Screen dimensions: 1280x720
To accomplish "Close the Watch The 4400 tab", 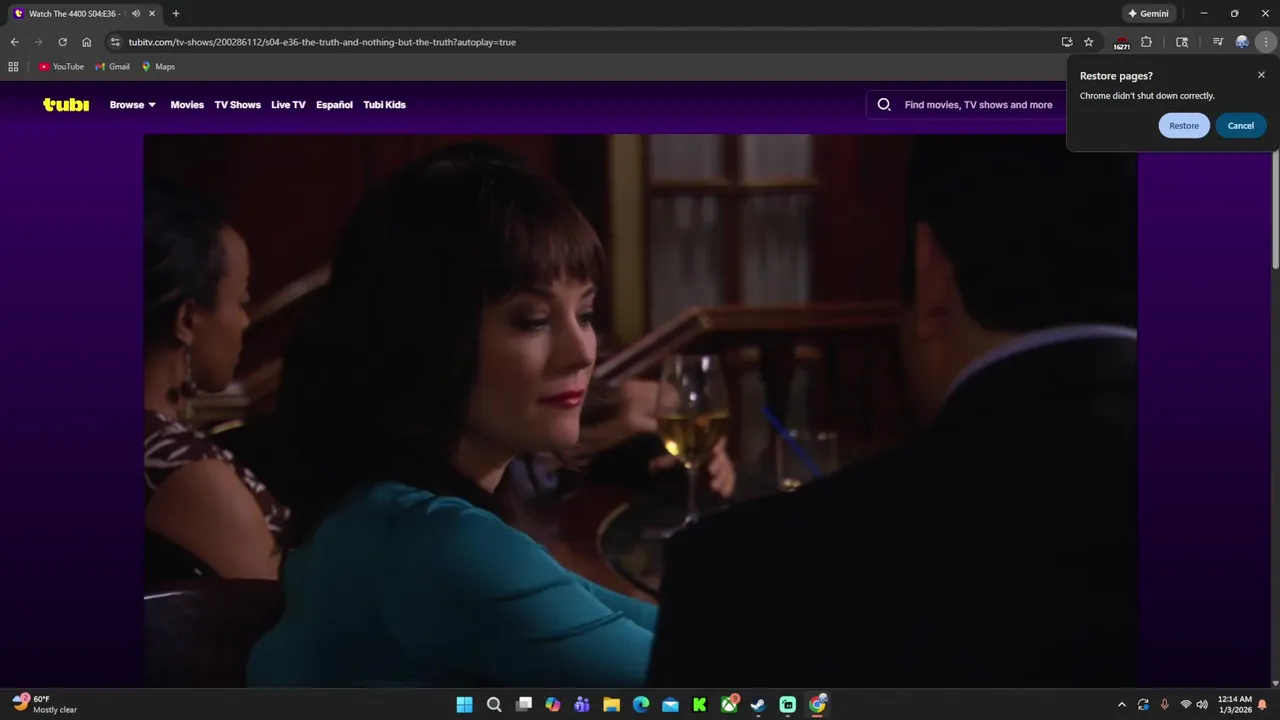I will (152, 14).
